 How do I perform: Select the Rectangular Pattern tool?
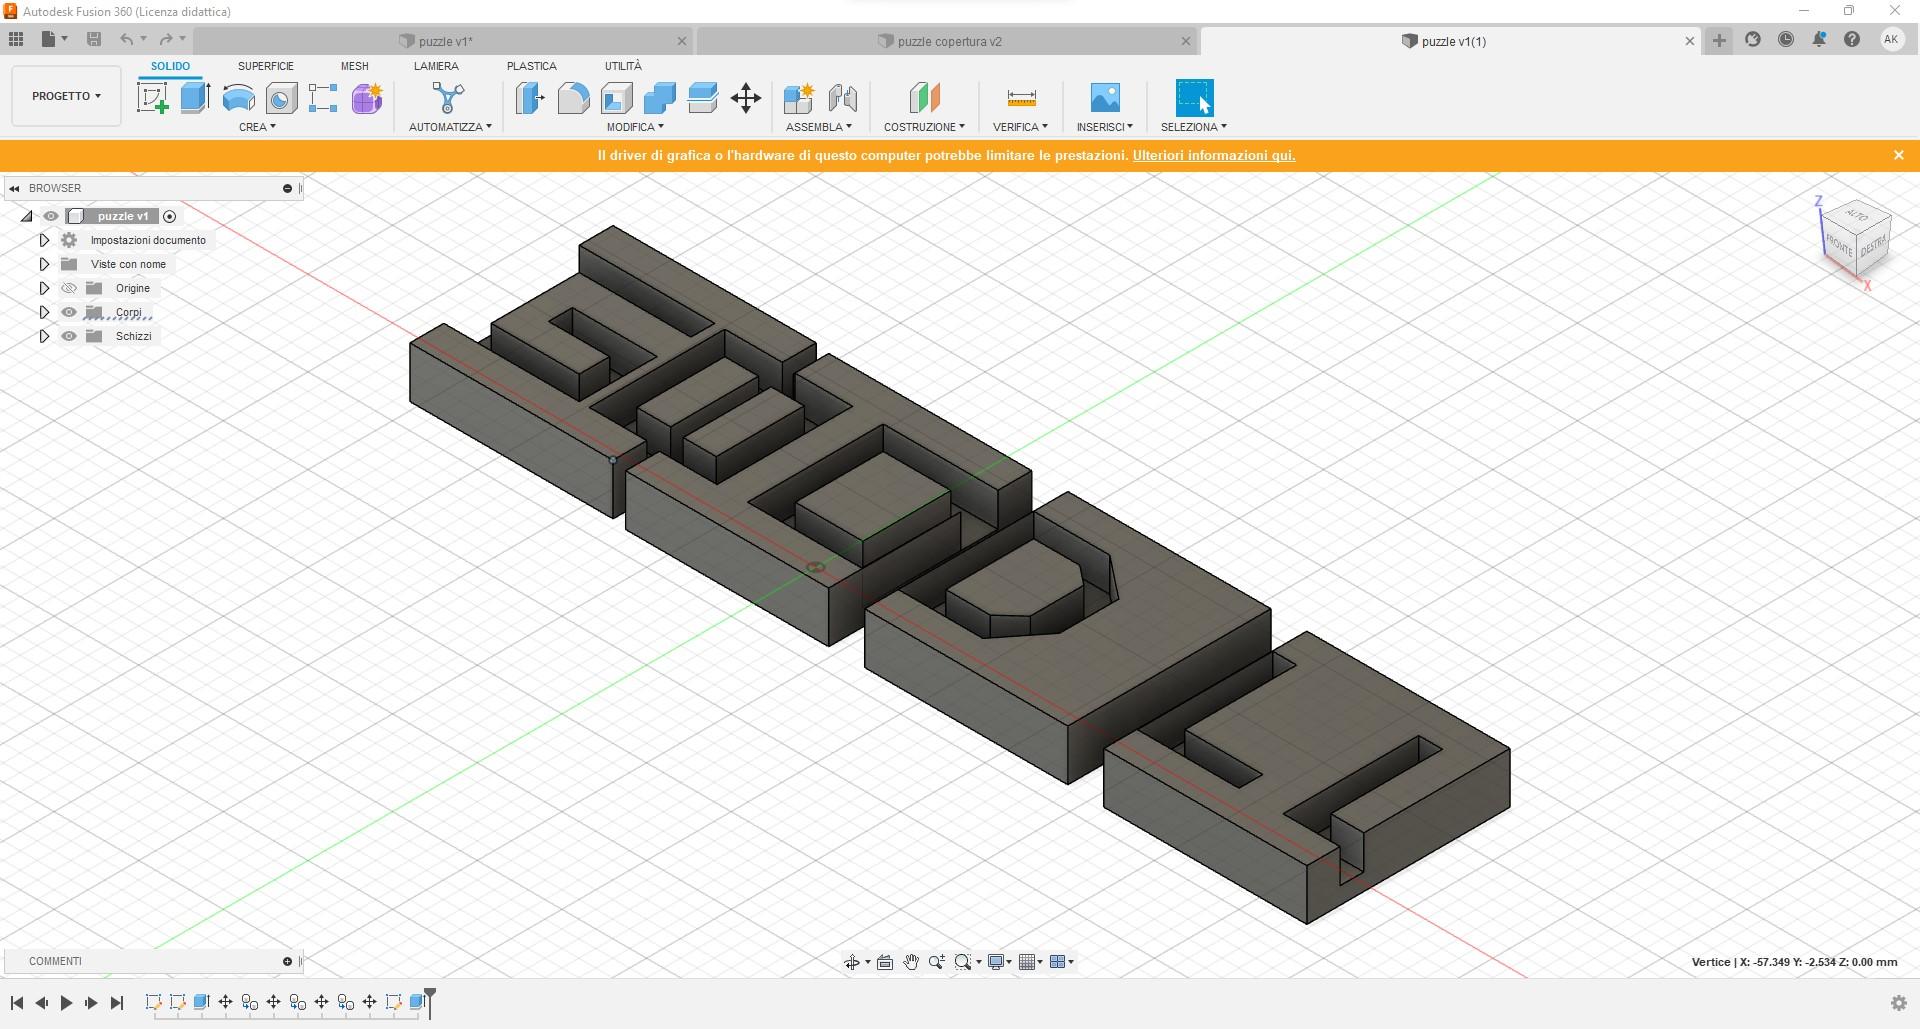(x=323, y=98)
